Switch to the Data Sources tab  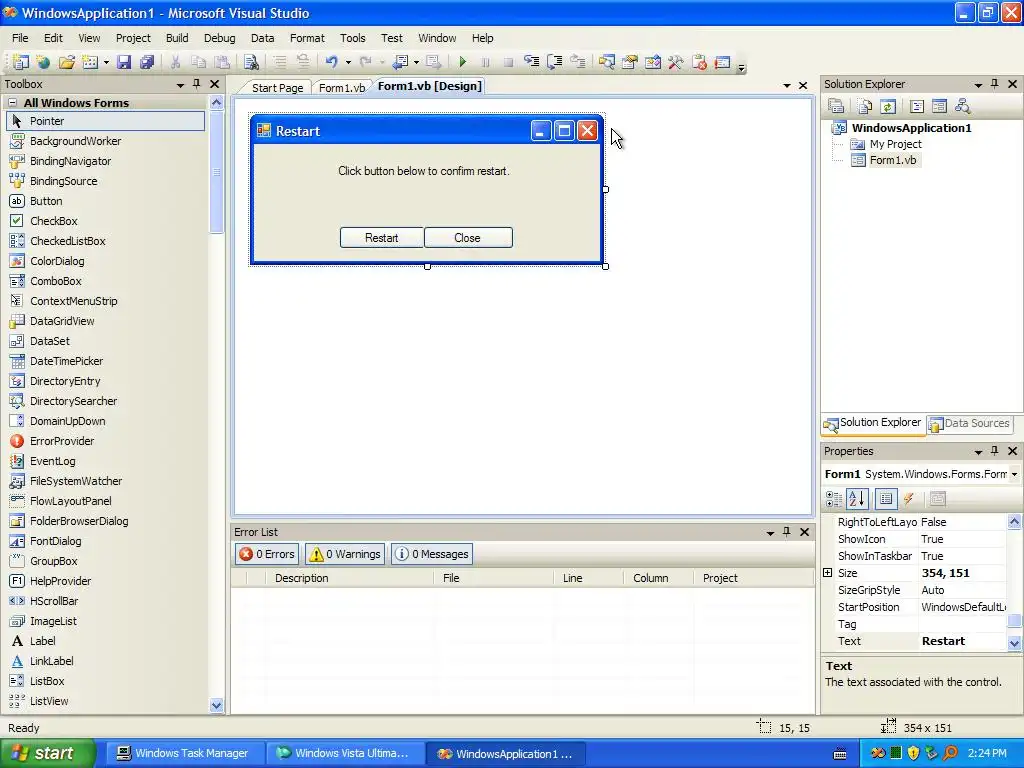(969, 423)
